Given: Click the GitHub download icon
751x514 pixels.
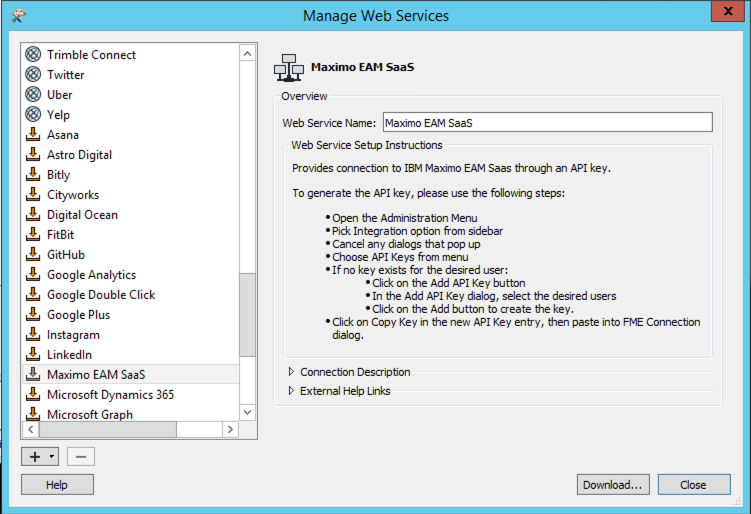Looking at the screenshot, I should coord(33,254).
